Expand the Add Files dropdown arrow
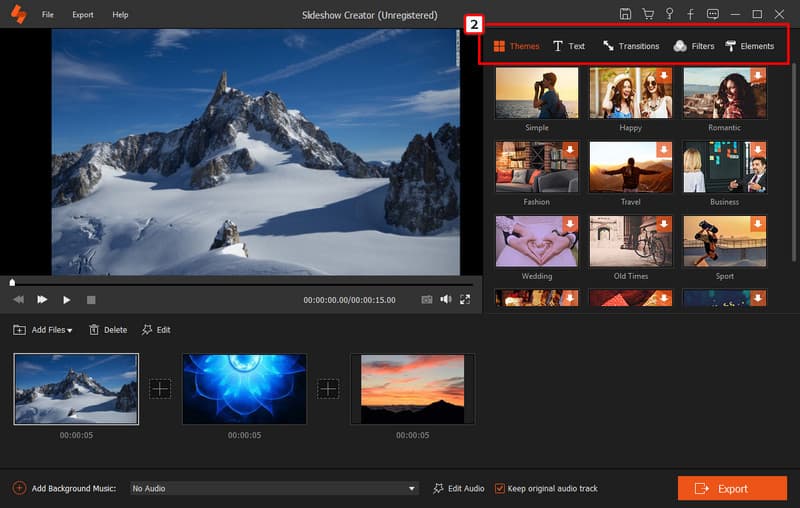Screen dimensions: 800x508 point(70,330)
